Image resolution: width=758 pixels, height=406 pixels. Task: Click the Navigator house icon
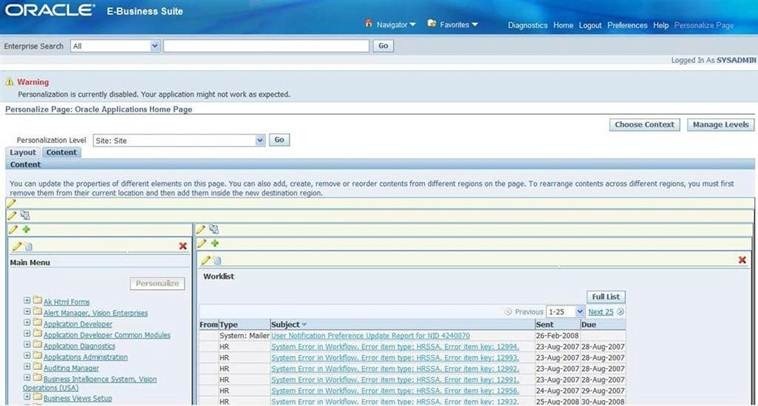[369, 23]
